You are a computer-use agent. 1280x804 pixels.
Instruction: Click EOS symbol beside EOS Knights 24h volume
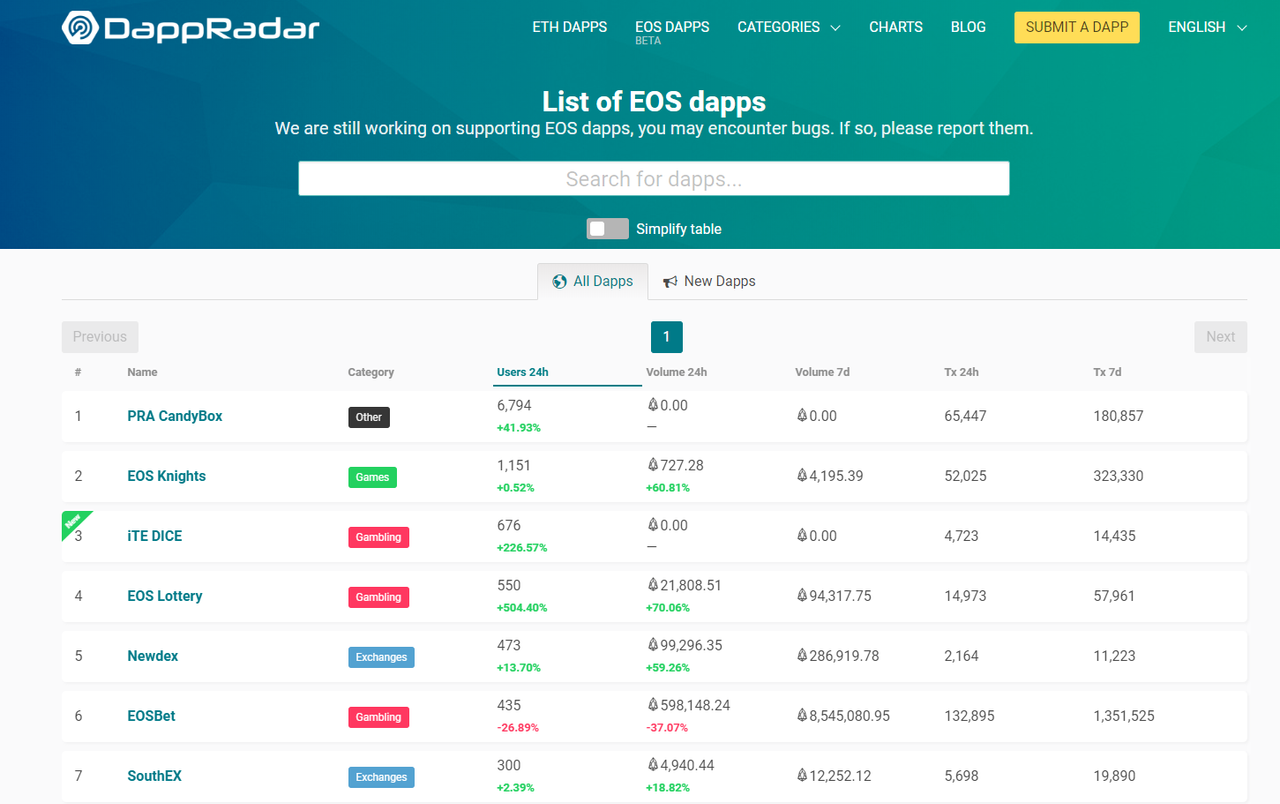(653, 465)
